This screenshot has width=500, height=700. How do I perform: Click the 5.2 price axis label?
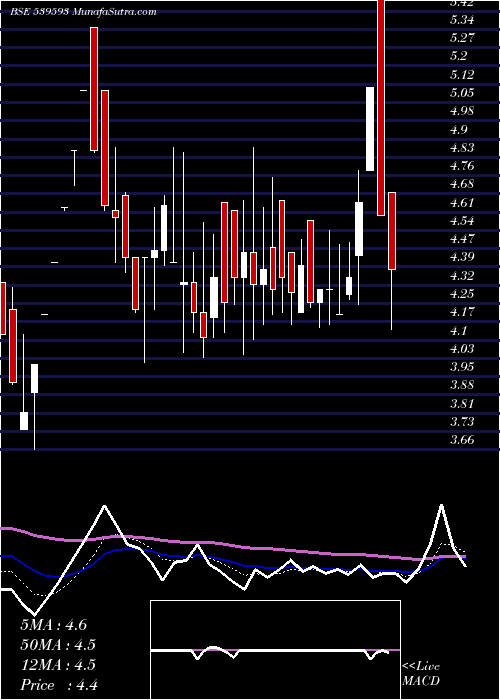(459, 56)
